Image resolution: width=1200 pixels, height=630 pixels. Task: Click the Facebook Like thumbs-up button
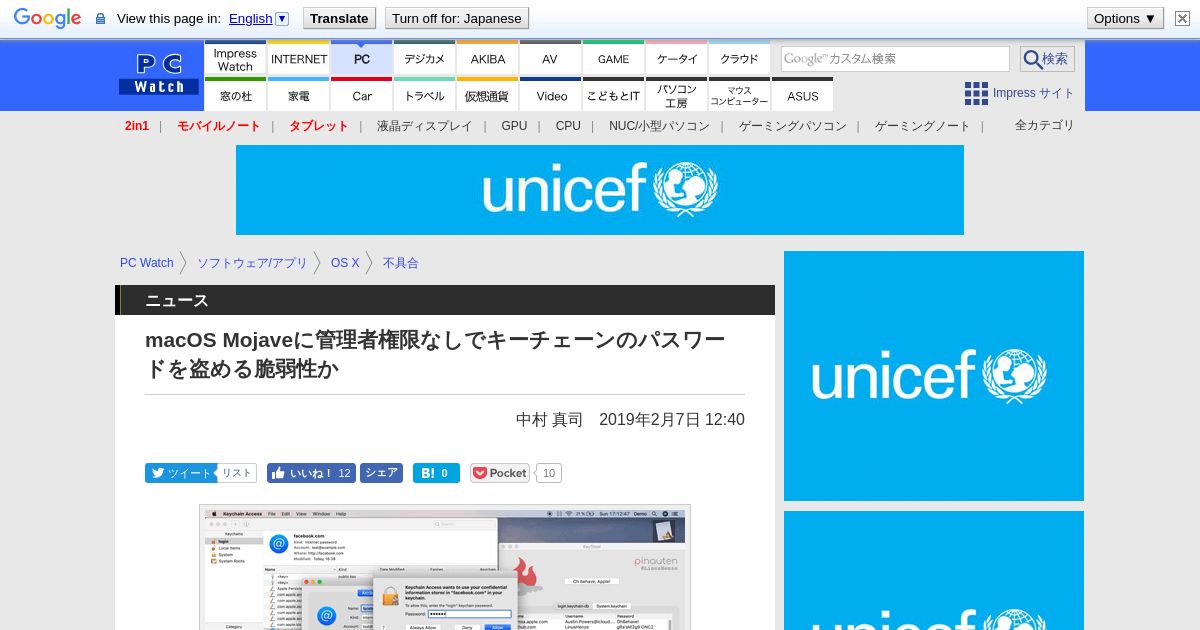pos(311,473)
